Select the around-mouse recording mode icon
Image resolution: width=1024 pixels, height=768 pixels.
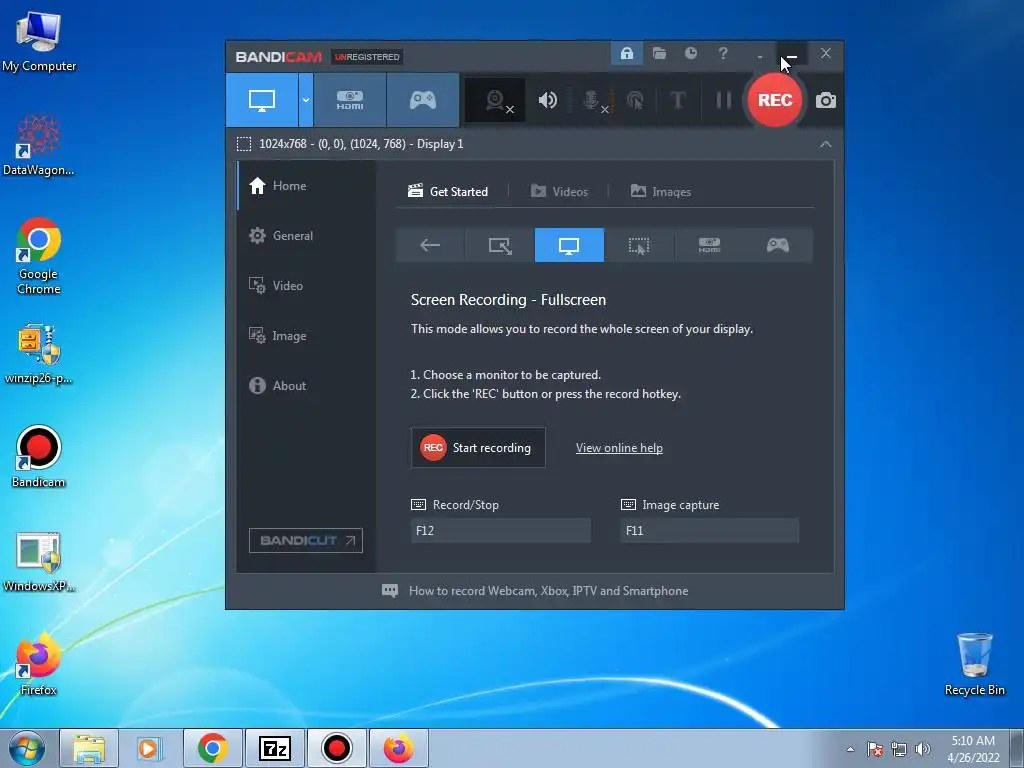click(639, 245)
